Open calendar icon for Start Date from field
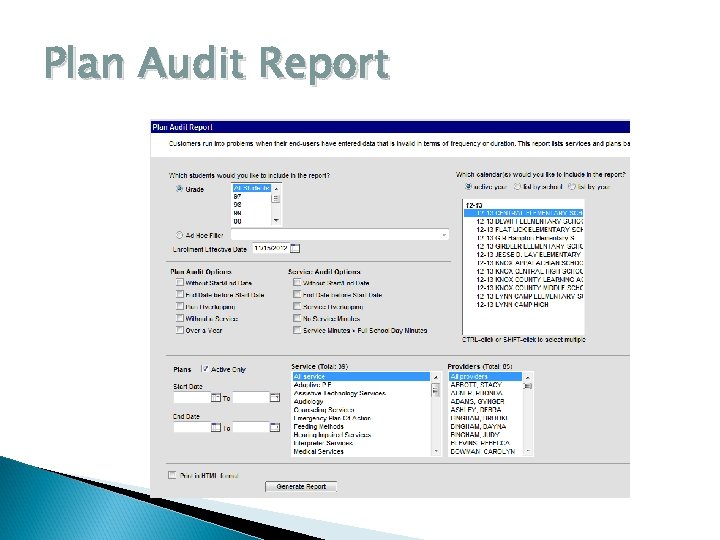Image resolution: width=720 pixels, height=540 pixels. pos(216,398)
